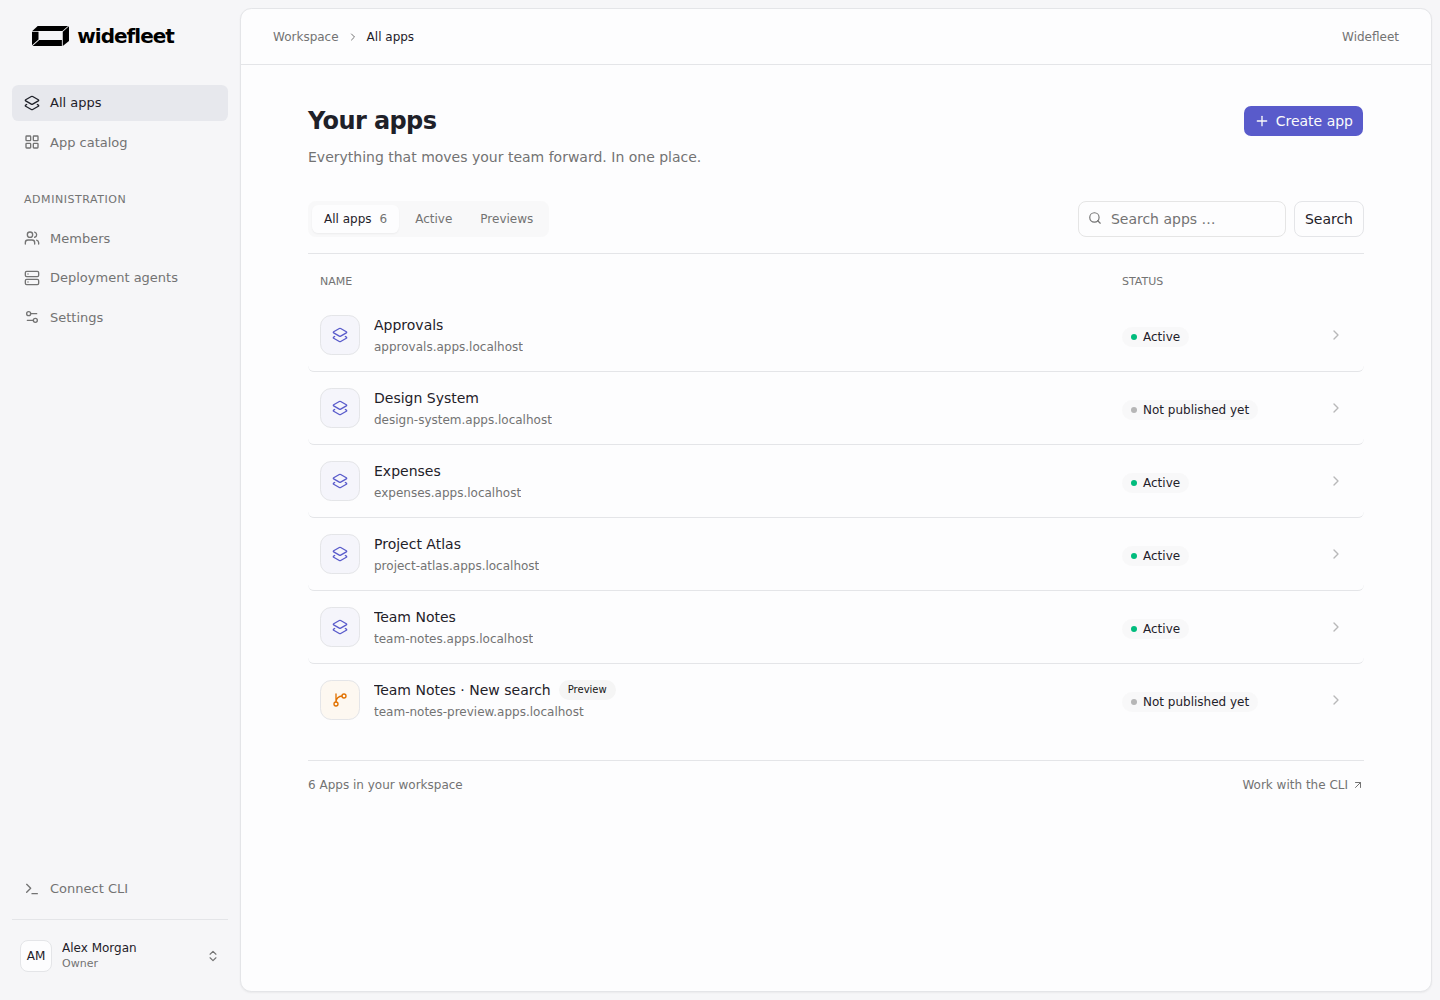Click the Project Atlas app icon

click(x=340, y=554)
